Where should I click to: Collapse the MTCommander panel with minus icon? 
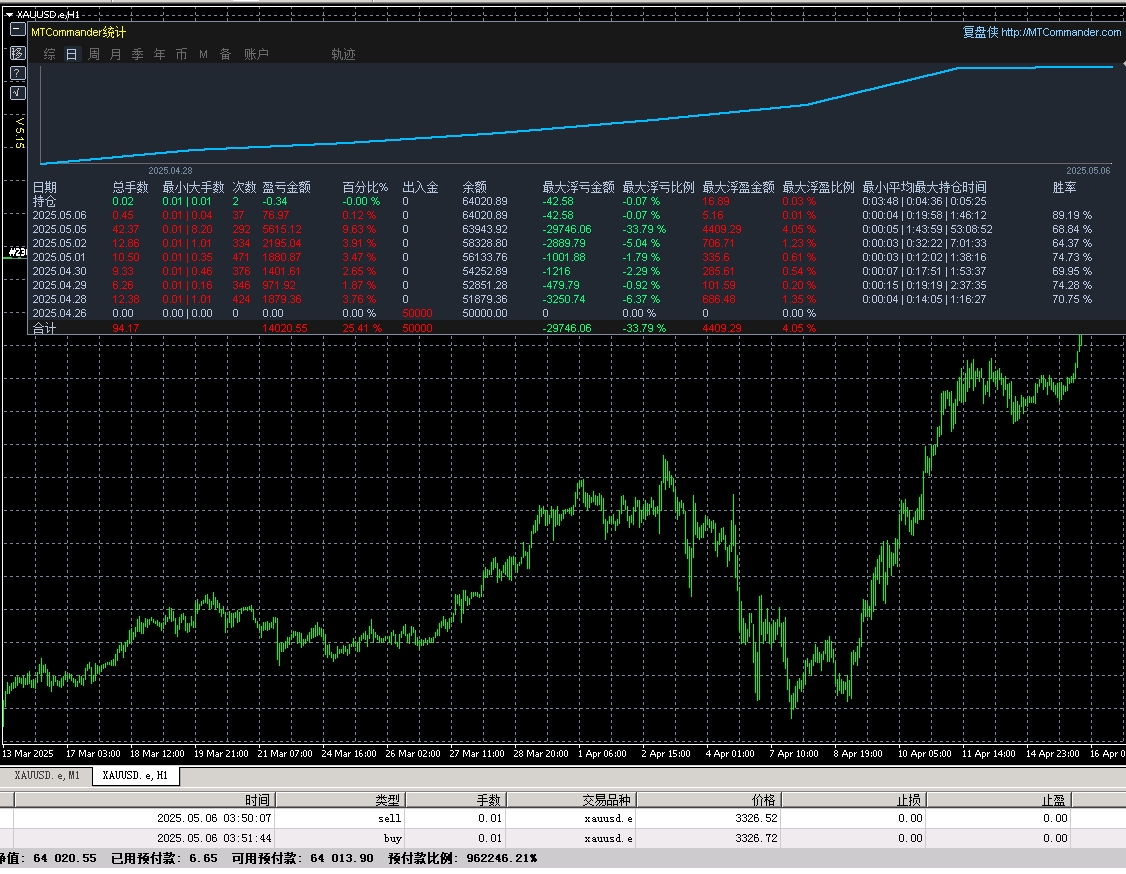point(18,29)
